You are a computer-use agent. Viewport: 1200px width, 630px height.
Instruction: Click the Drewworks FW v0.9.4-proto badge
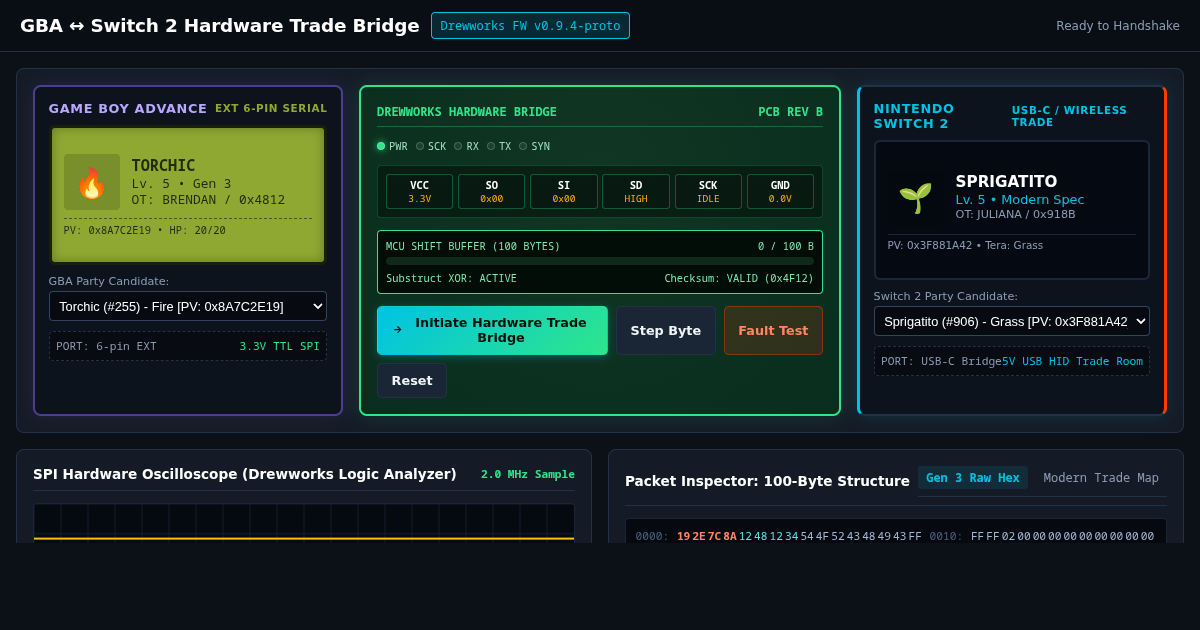(530, 26)
